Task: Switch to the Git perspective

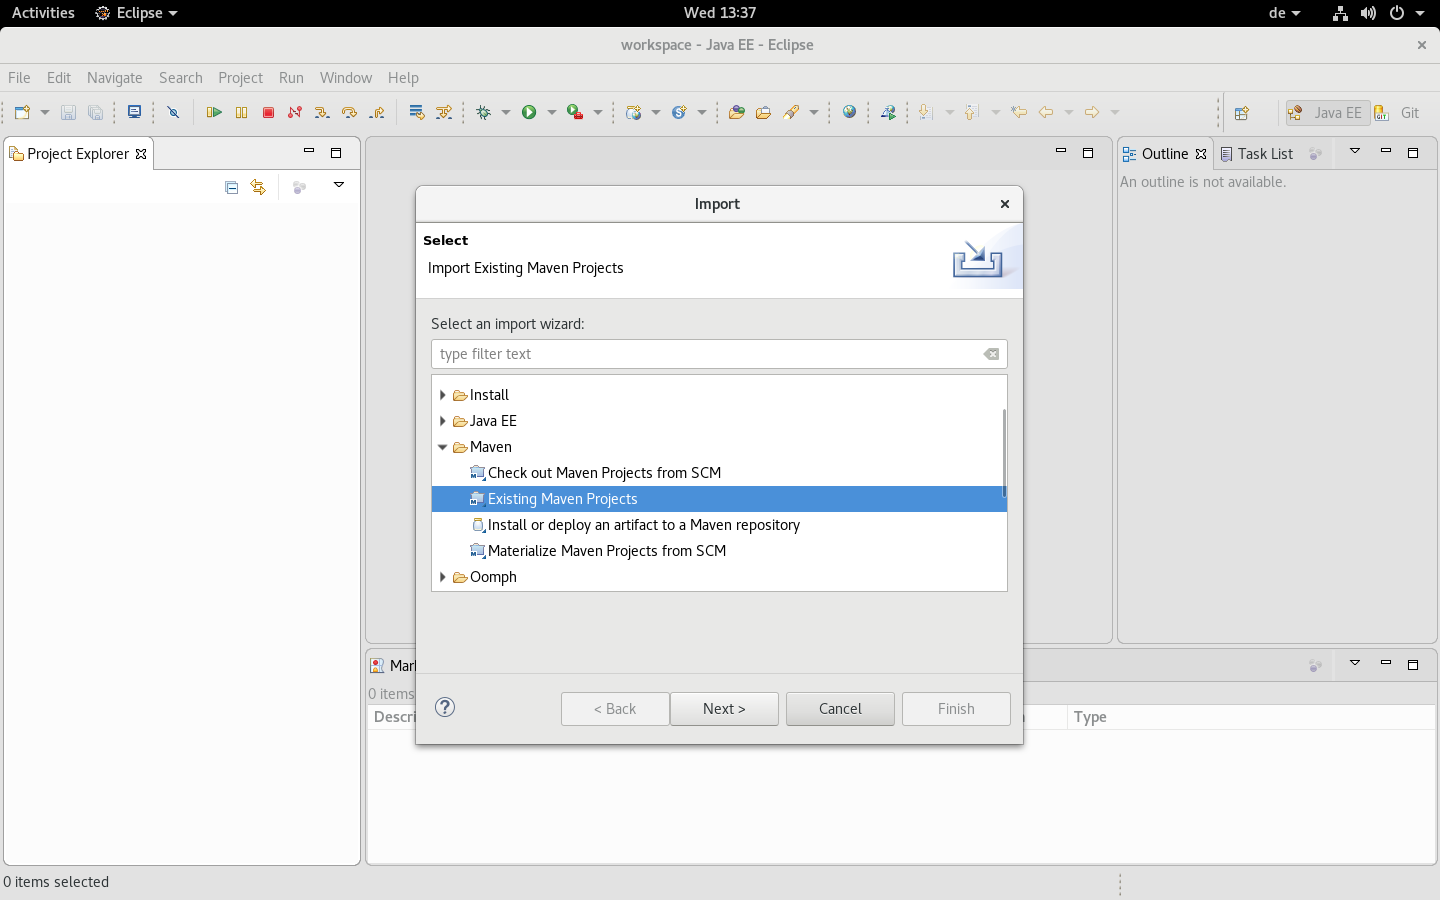Action: [x=1407, y=112]
